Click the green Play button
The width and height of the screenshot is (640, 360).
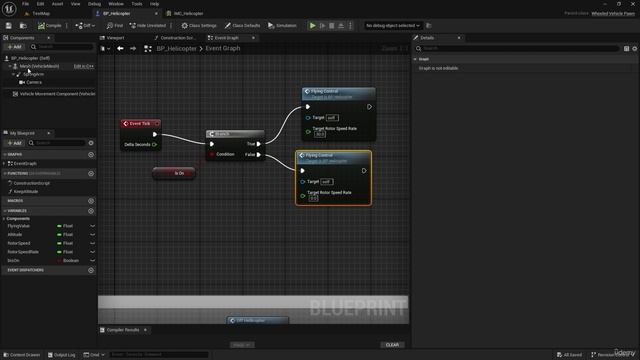tap(312, 25)
